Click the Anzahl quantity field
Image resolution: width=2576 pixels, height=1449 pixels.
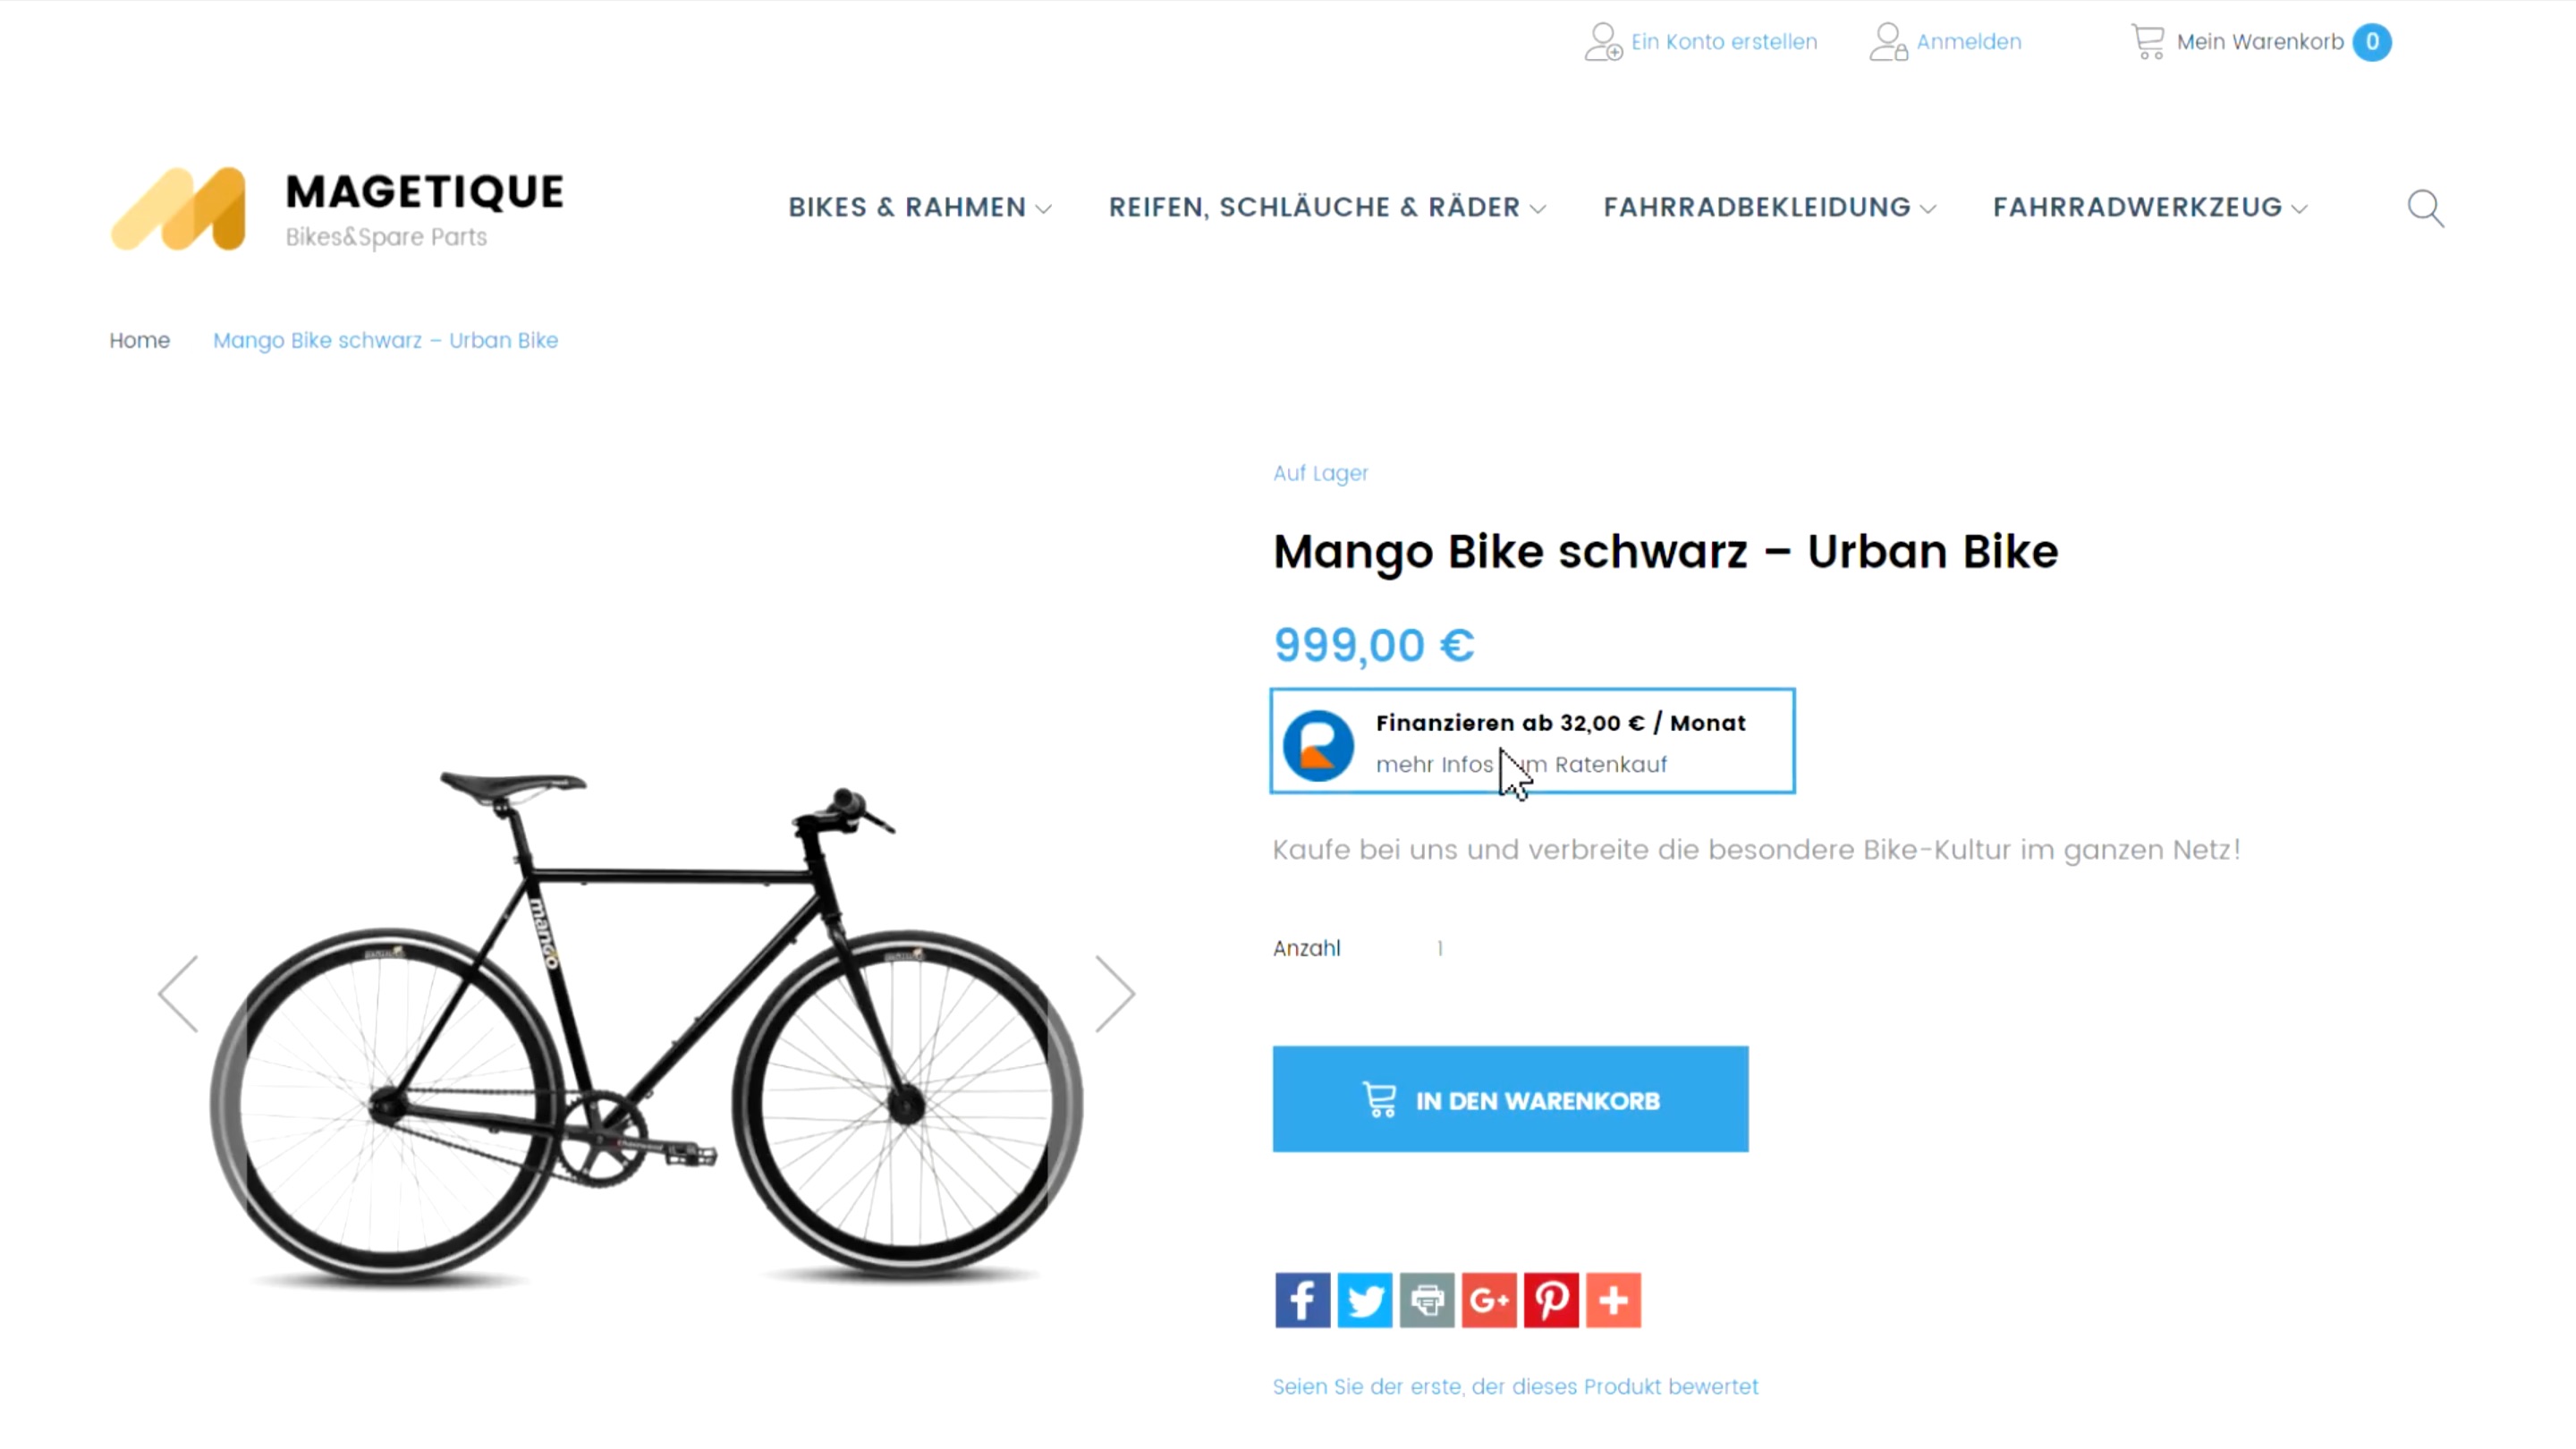pos(1440,948)
